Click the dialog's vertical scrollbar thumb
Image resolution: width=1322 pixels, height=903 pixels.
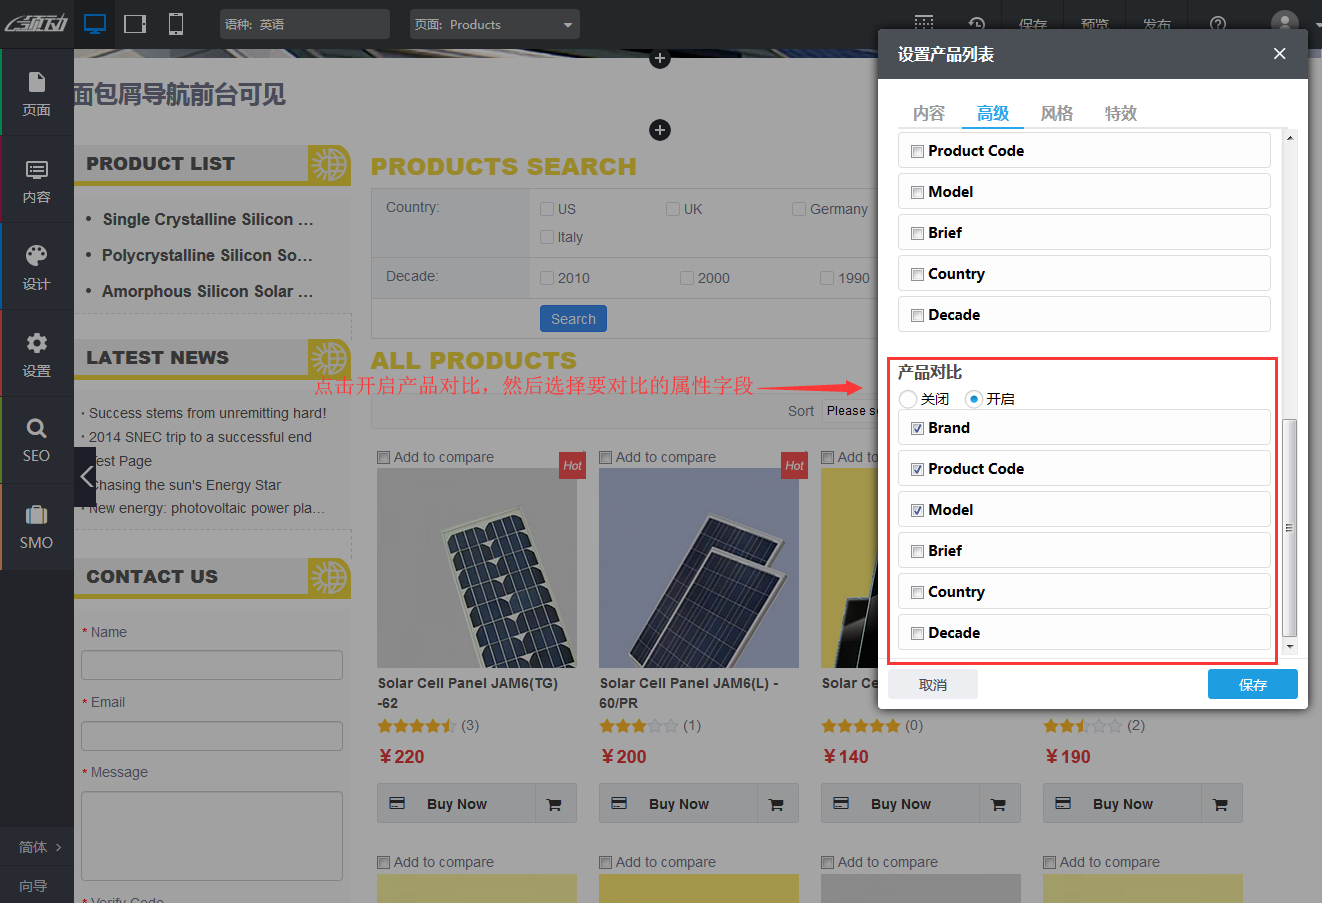[x=1289, y=526]
